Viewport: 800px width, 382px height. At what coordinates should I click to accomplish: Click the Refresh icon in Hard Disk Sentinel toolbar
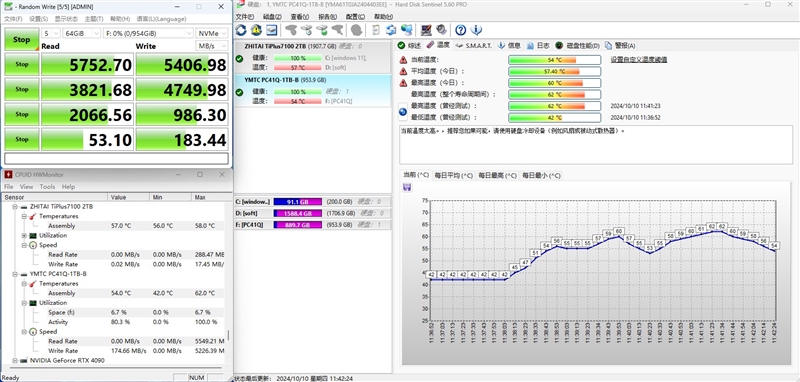241,30
